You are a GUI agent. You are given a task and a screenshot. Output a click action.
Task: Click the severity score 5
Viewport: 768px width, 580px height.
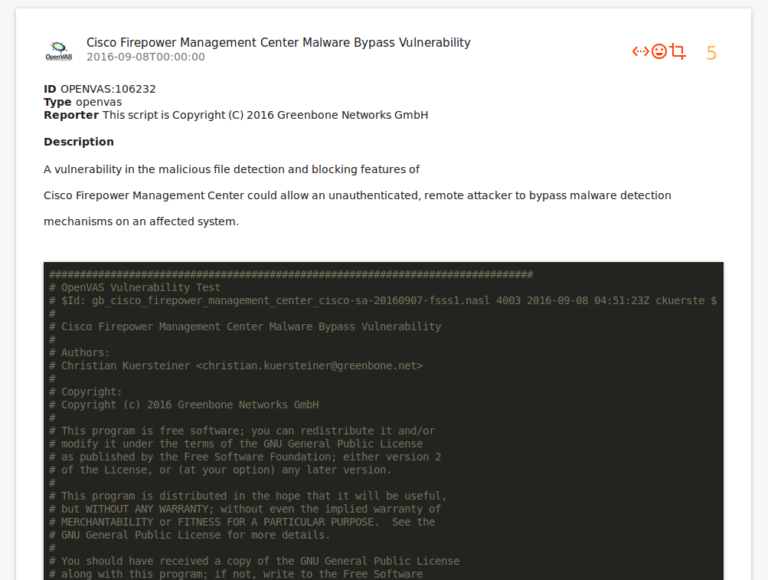pos(711,53)
